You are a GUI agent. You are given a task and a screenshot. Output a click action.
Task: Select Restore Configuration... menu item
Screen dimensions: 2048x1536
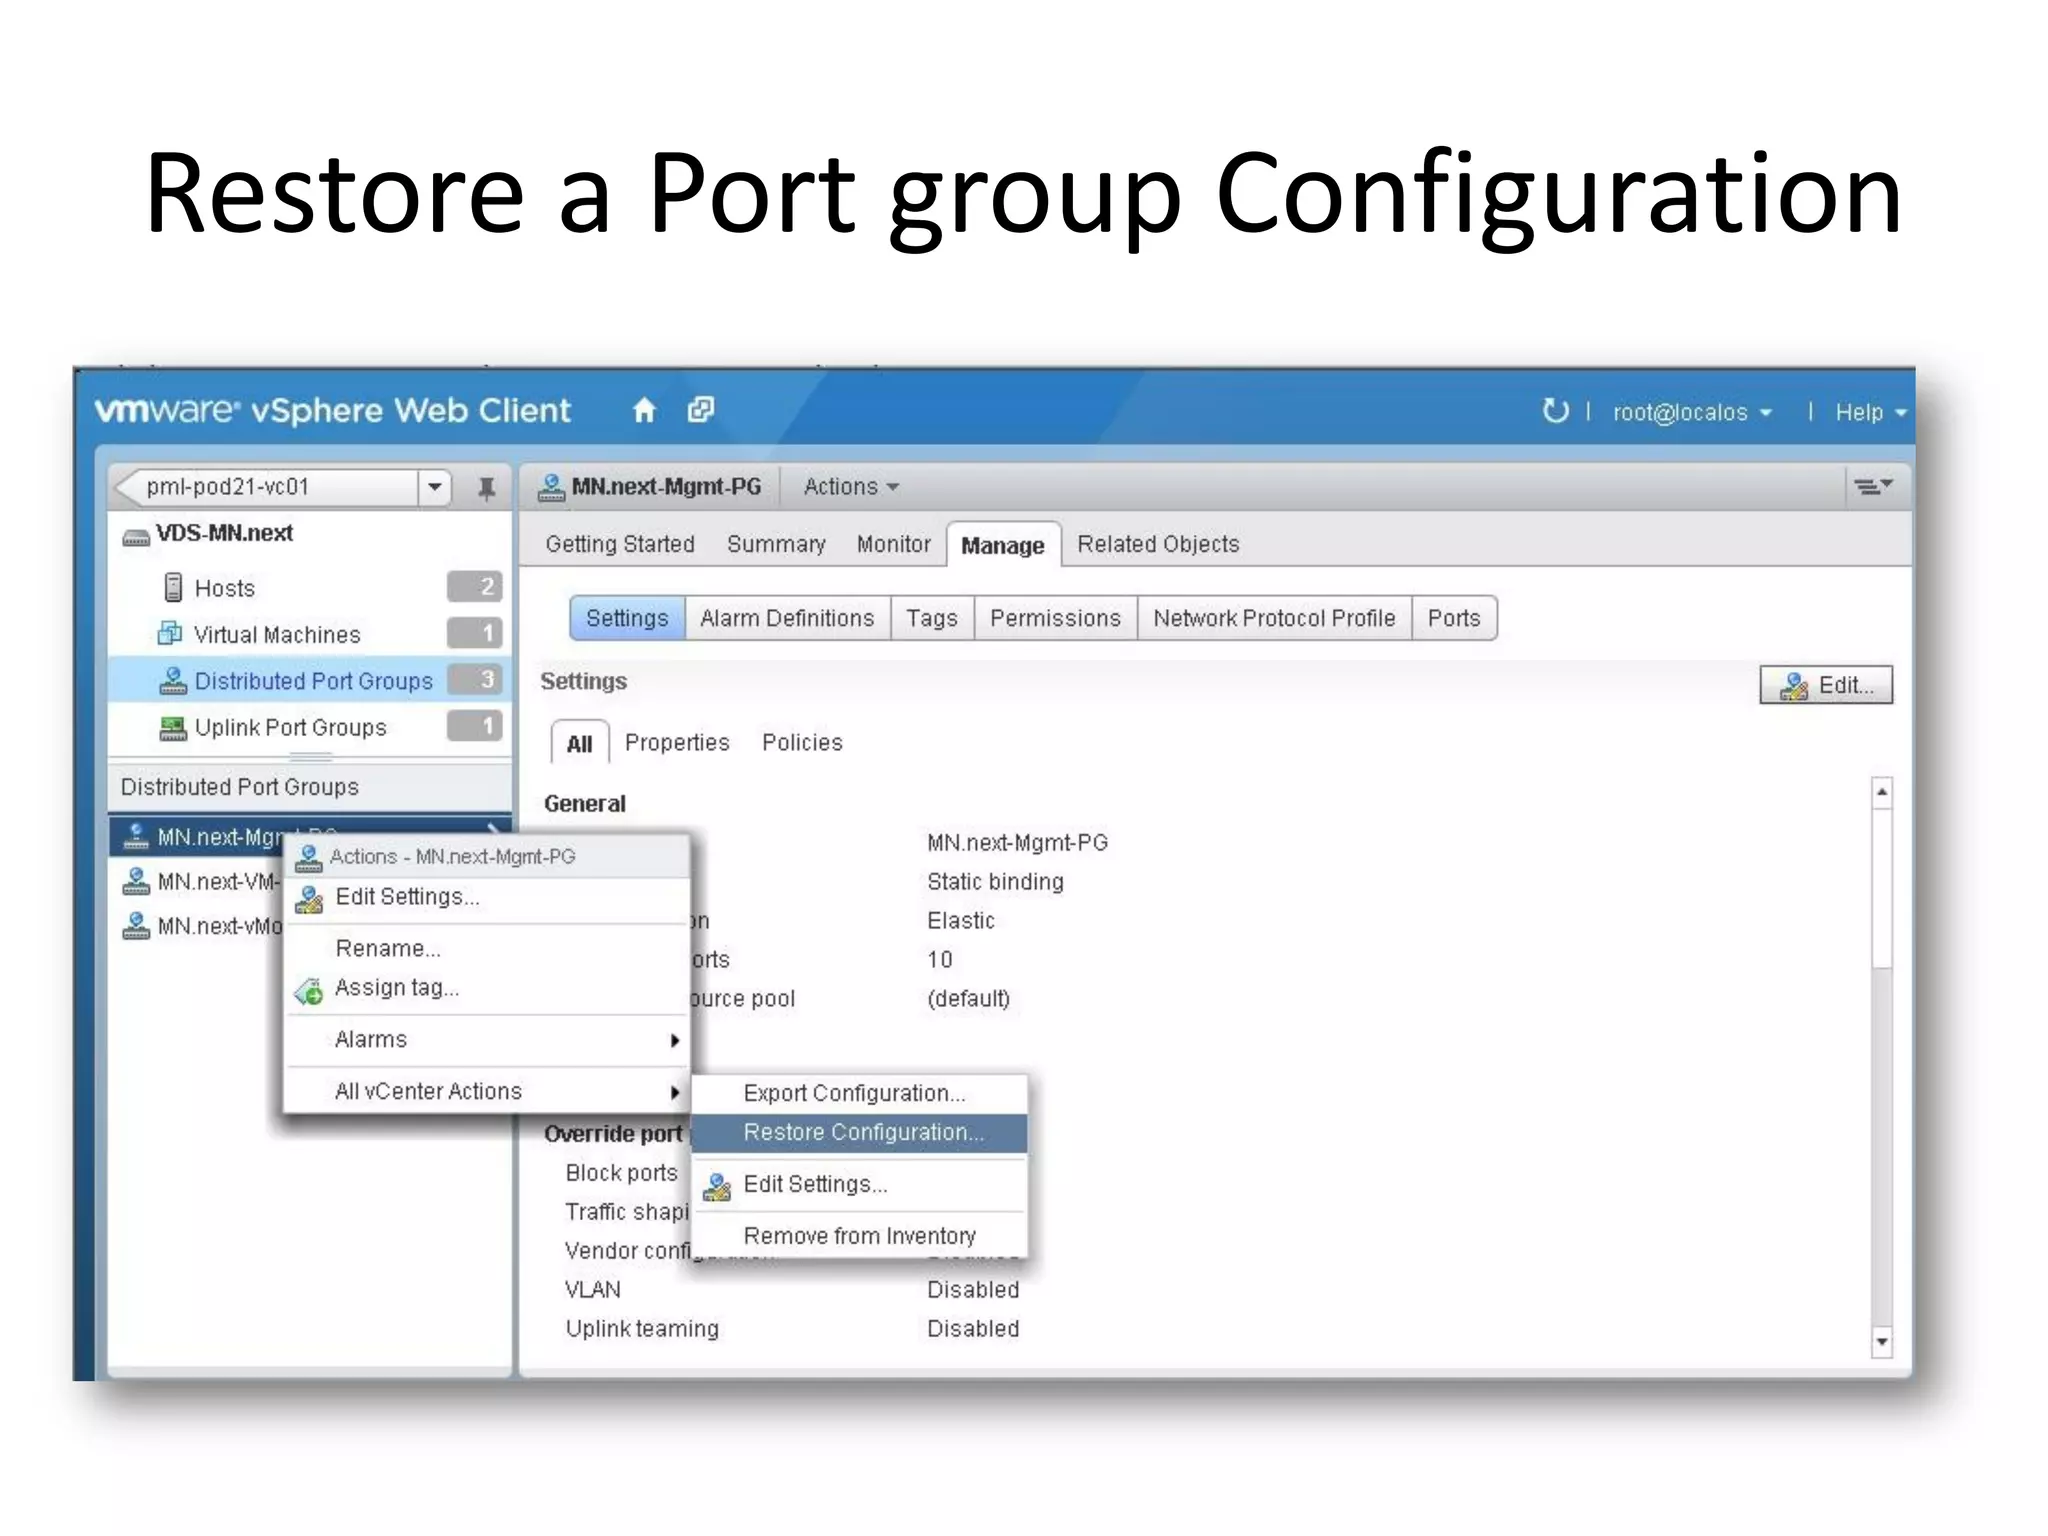[860, 1133]
